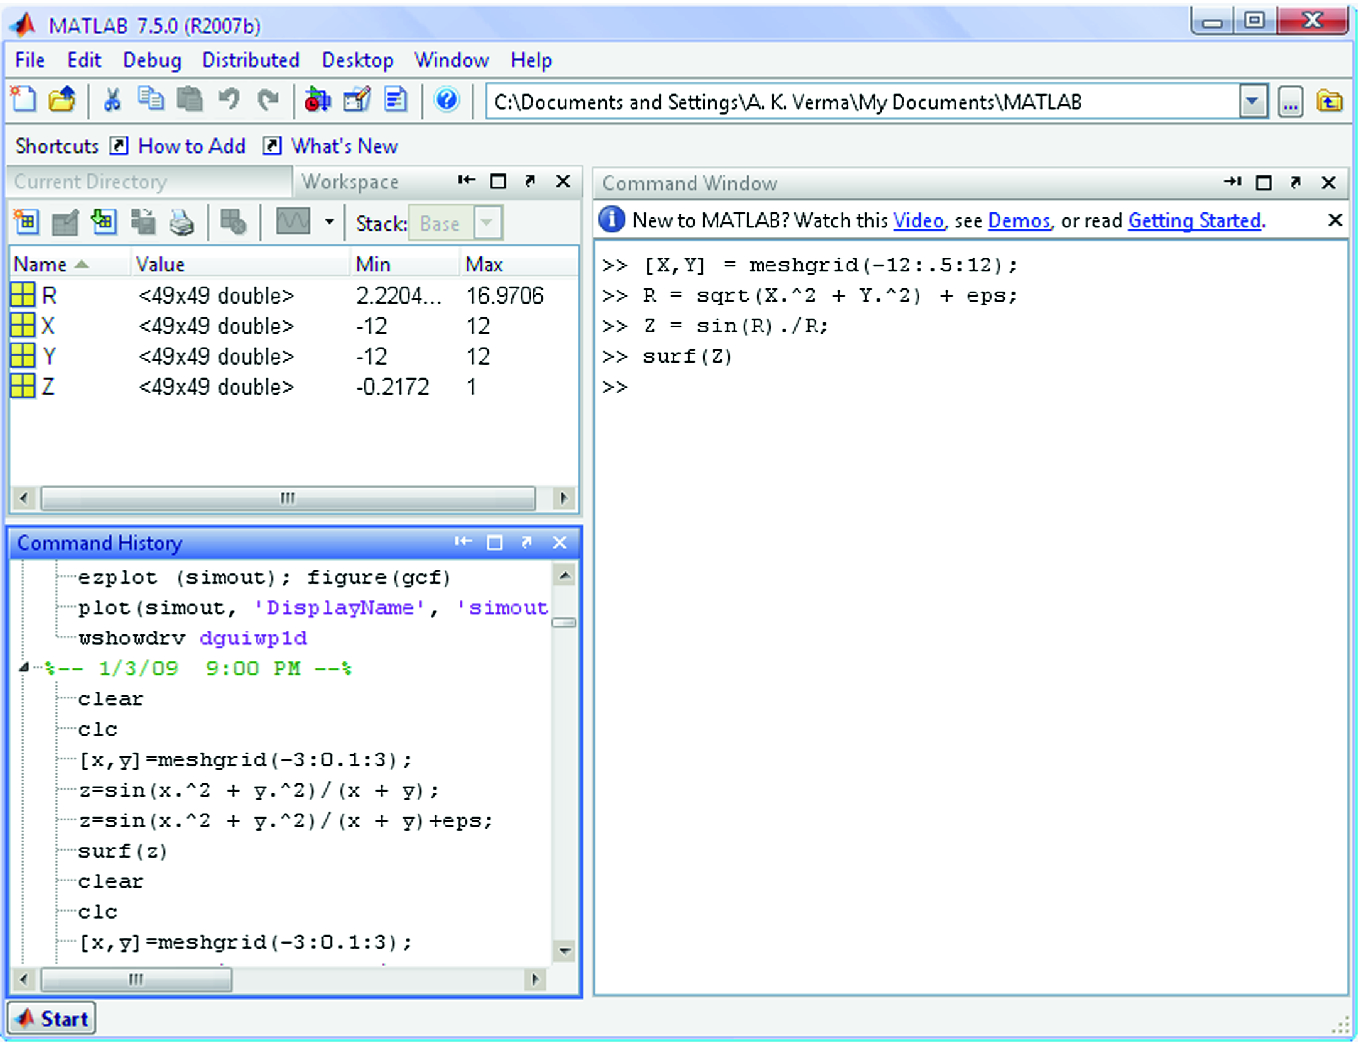Click the Cut scissors icon

(x=112, y=99)
